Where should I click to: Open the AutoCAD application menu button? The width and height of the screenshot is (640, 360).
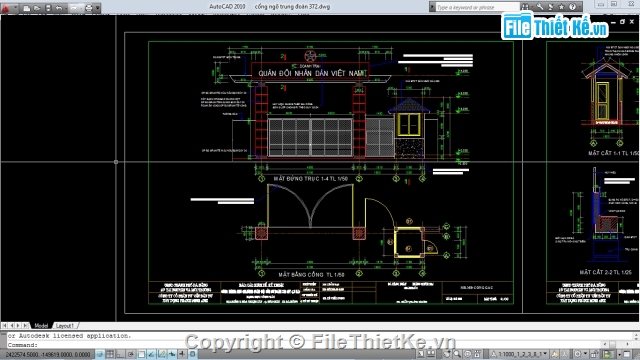pos(6,8)
